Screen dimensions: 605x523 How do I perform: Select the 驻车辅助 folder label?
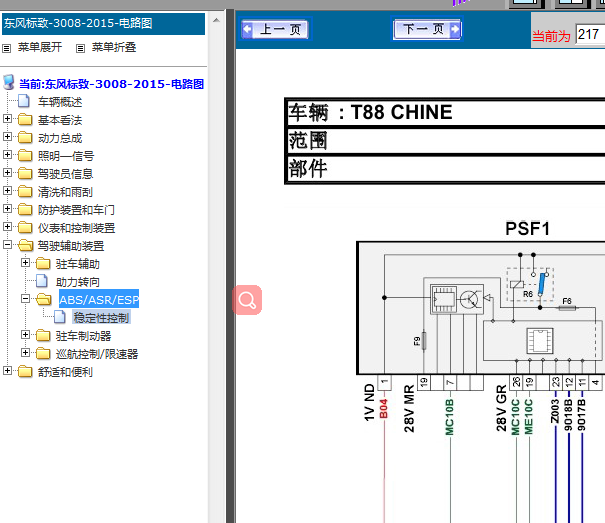(x=78, y=264)
